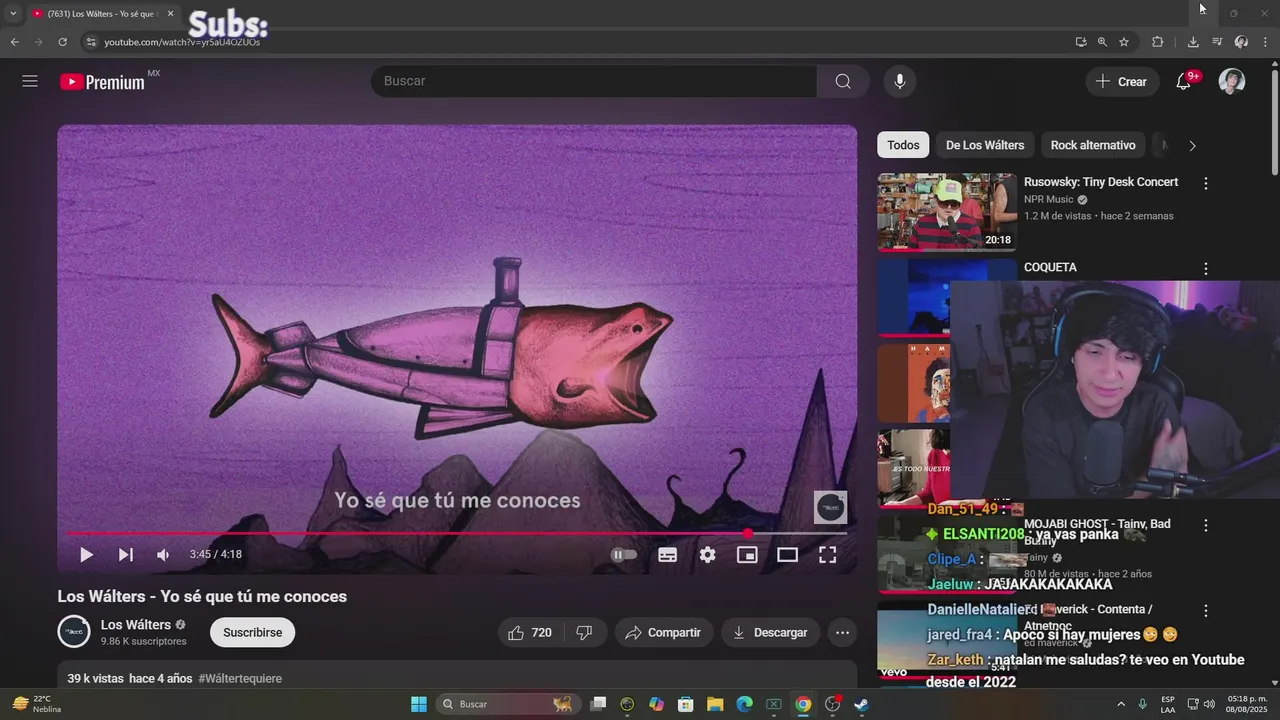Show hidden system tray icons
Viewport: 1280px width, 720px height.
(1122, 704)
